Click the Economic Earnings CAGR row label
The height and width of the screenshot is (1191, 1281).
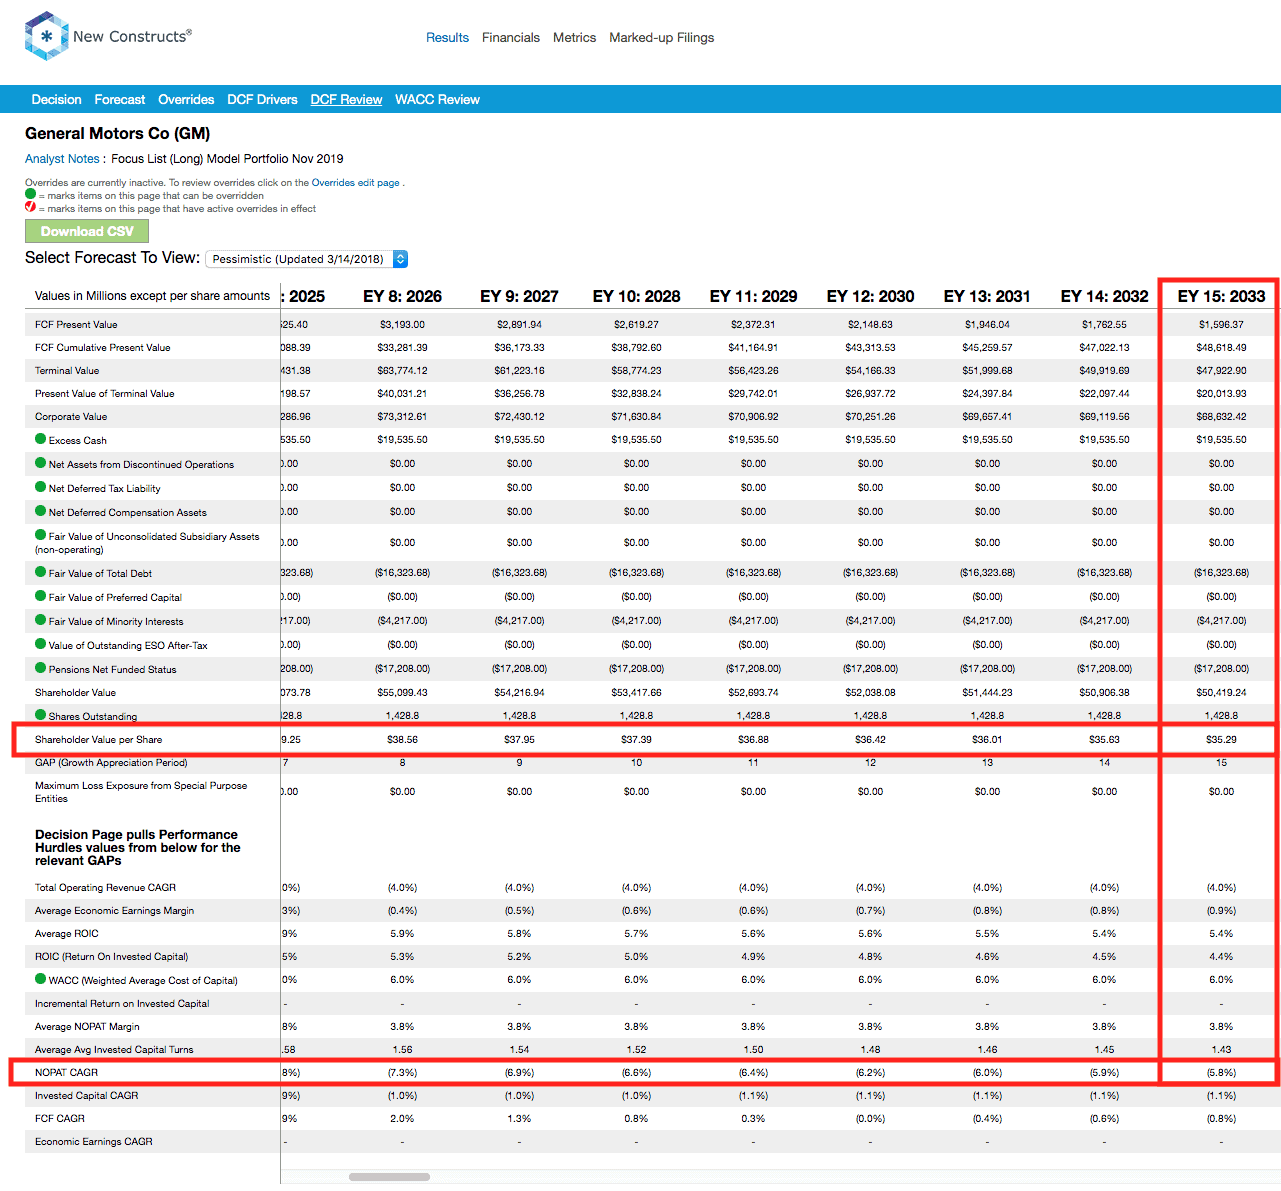pos(94,1141)
